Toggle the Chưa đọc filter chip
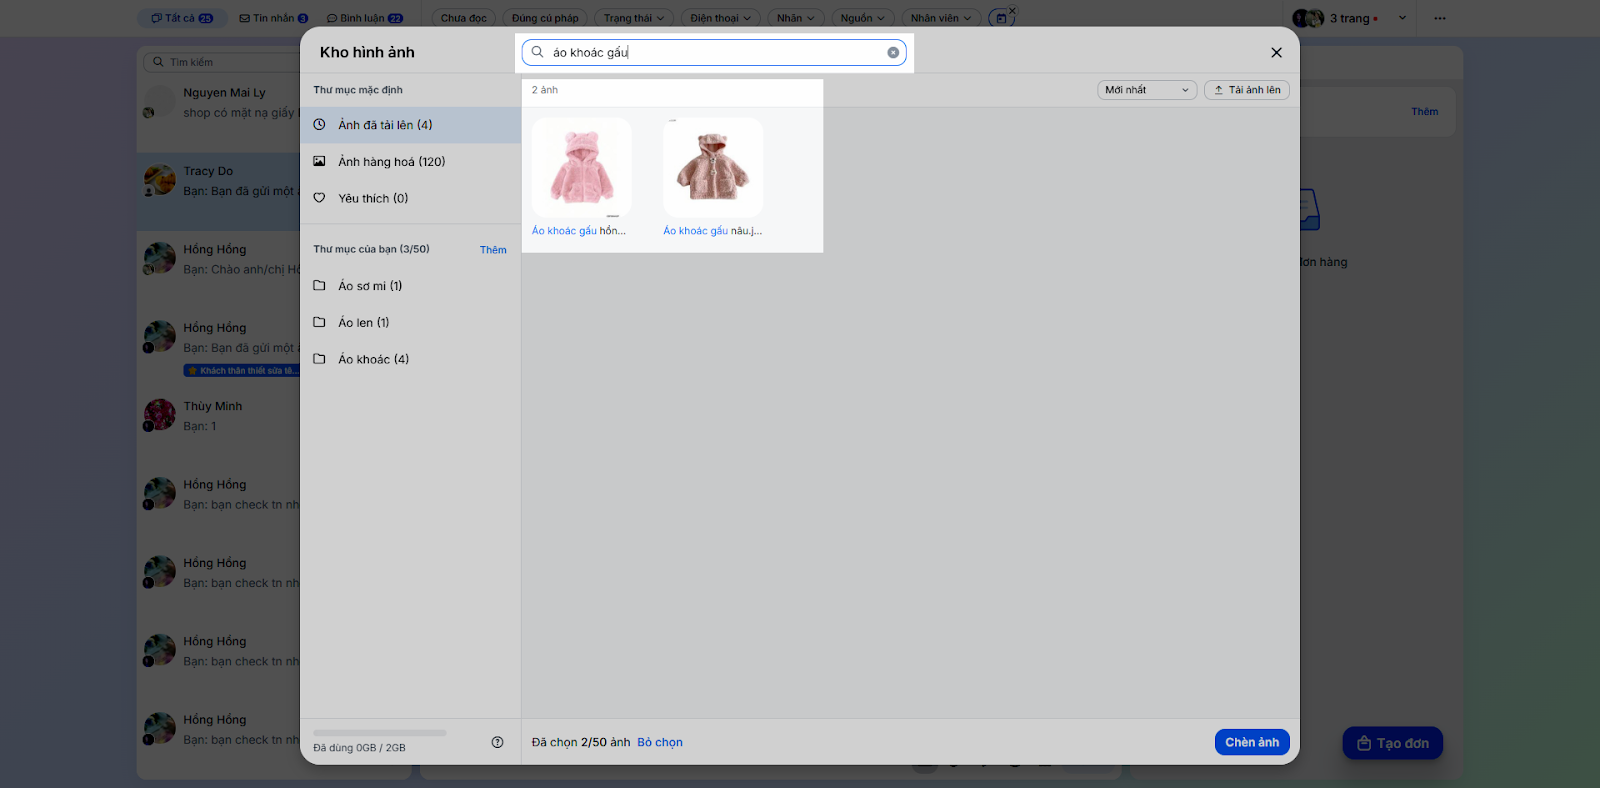The image size is (1600, 788). 464,18
